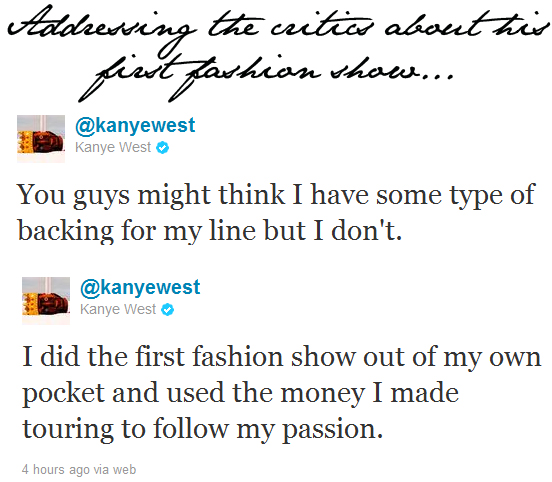The width and height of the screenshot is (552, 482).
Task: Click the word 'backing' in the first tweet
Action: (x=65, y=231)
